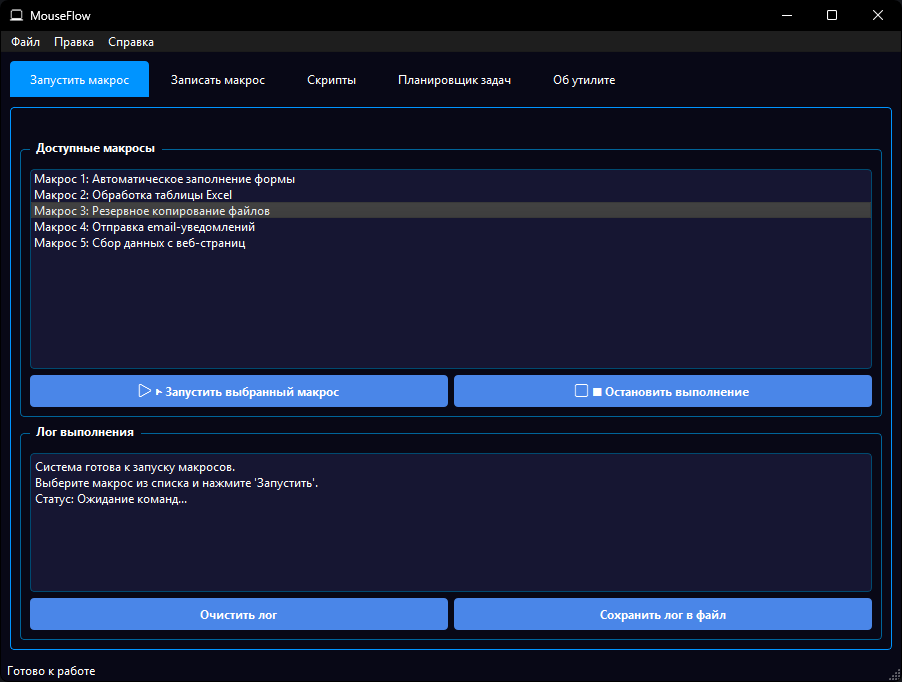Image resolution: width=902 pixels, height=682 pixels.
Task: Switch to the Записать макрос tab
Action: tap(218, 80)
